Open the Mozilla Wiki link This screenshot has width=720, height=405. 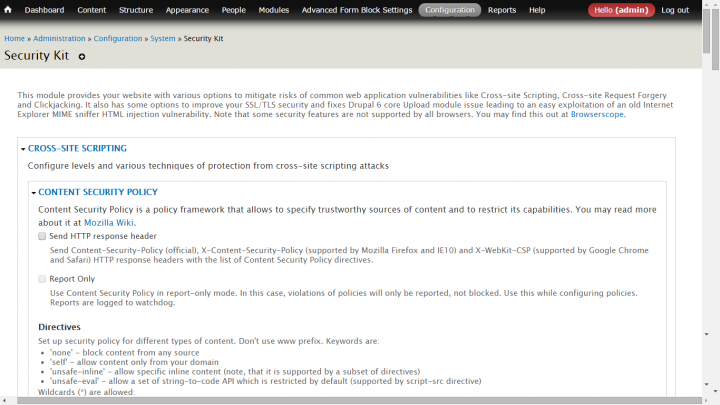[x=109, y=223]
